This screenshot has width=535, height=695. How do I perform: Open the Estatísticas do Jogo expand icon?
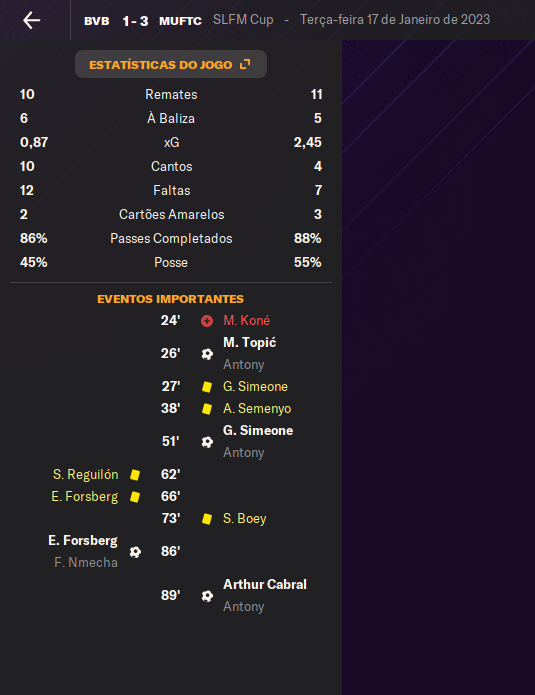click(x=245, y=65)
